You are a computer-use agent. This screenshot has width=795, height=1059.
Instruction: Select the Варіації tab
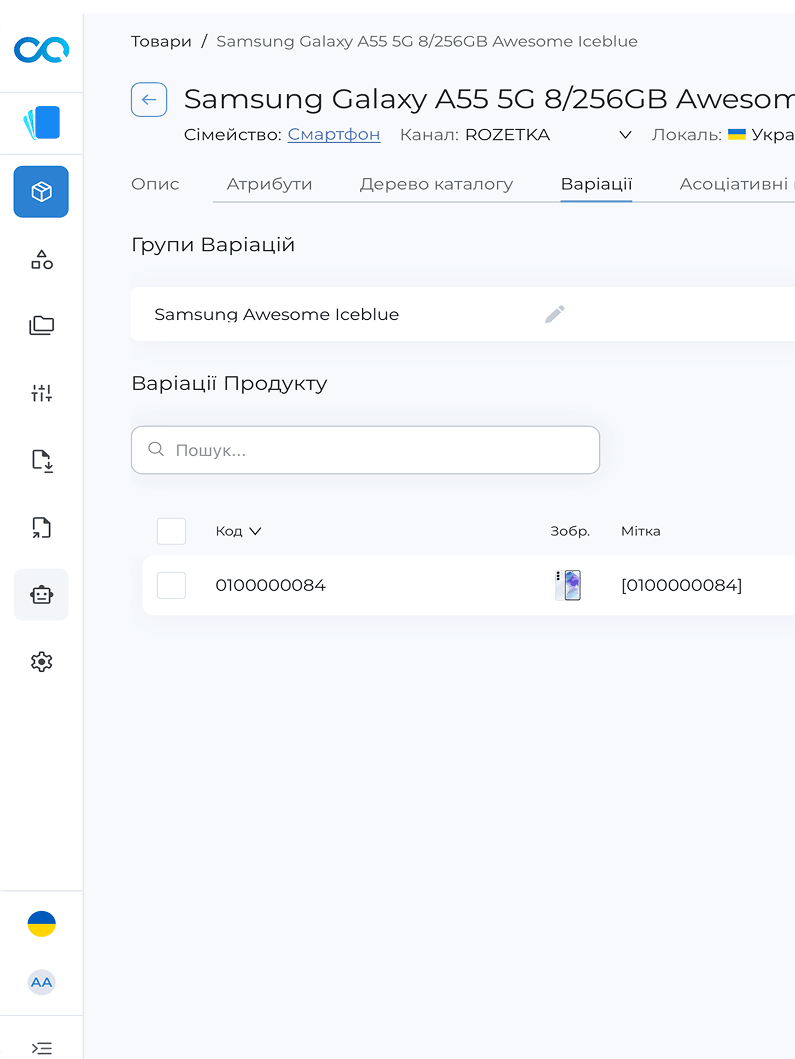596,184
